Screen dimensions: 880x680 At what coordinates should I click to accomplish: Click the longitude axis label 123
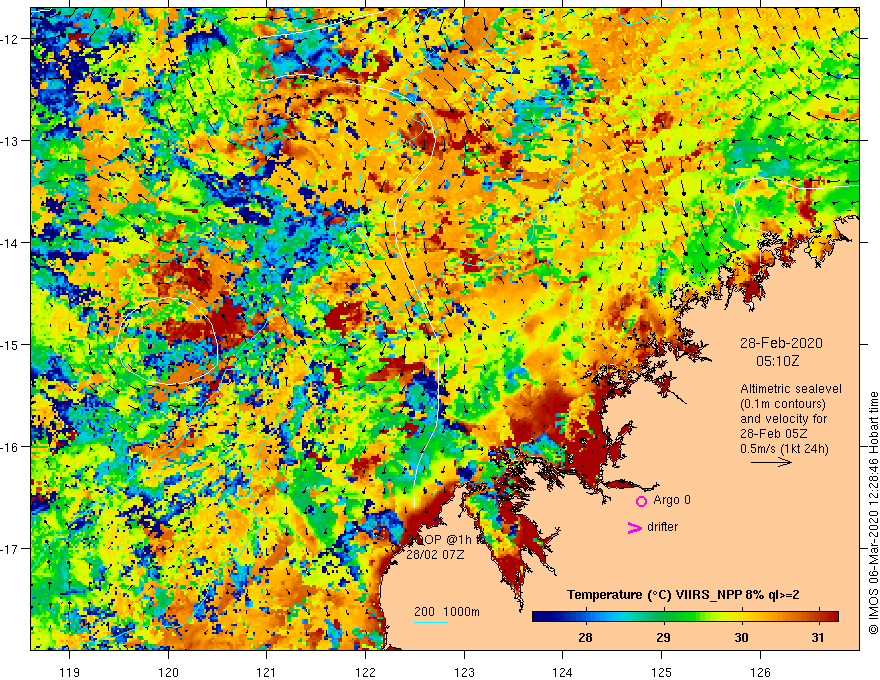[464, 672]
